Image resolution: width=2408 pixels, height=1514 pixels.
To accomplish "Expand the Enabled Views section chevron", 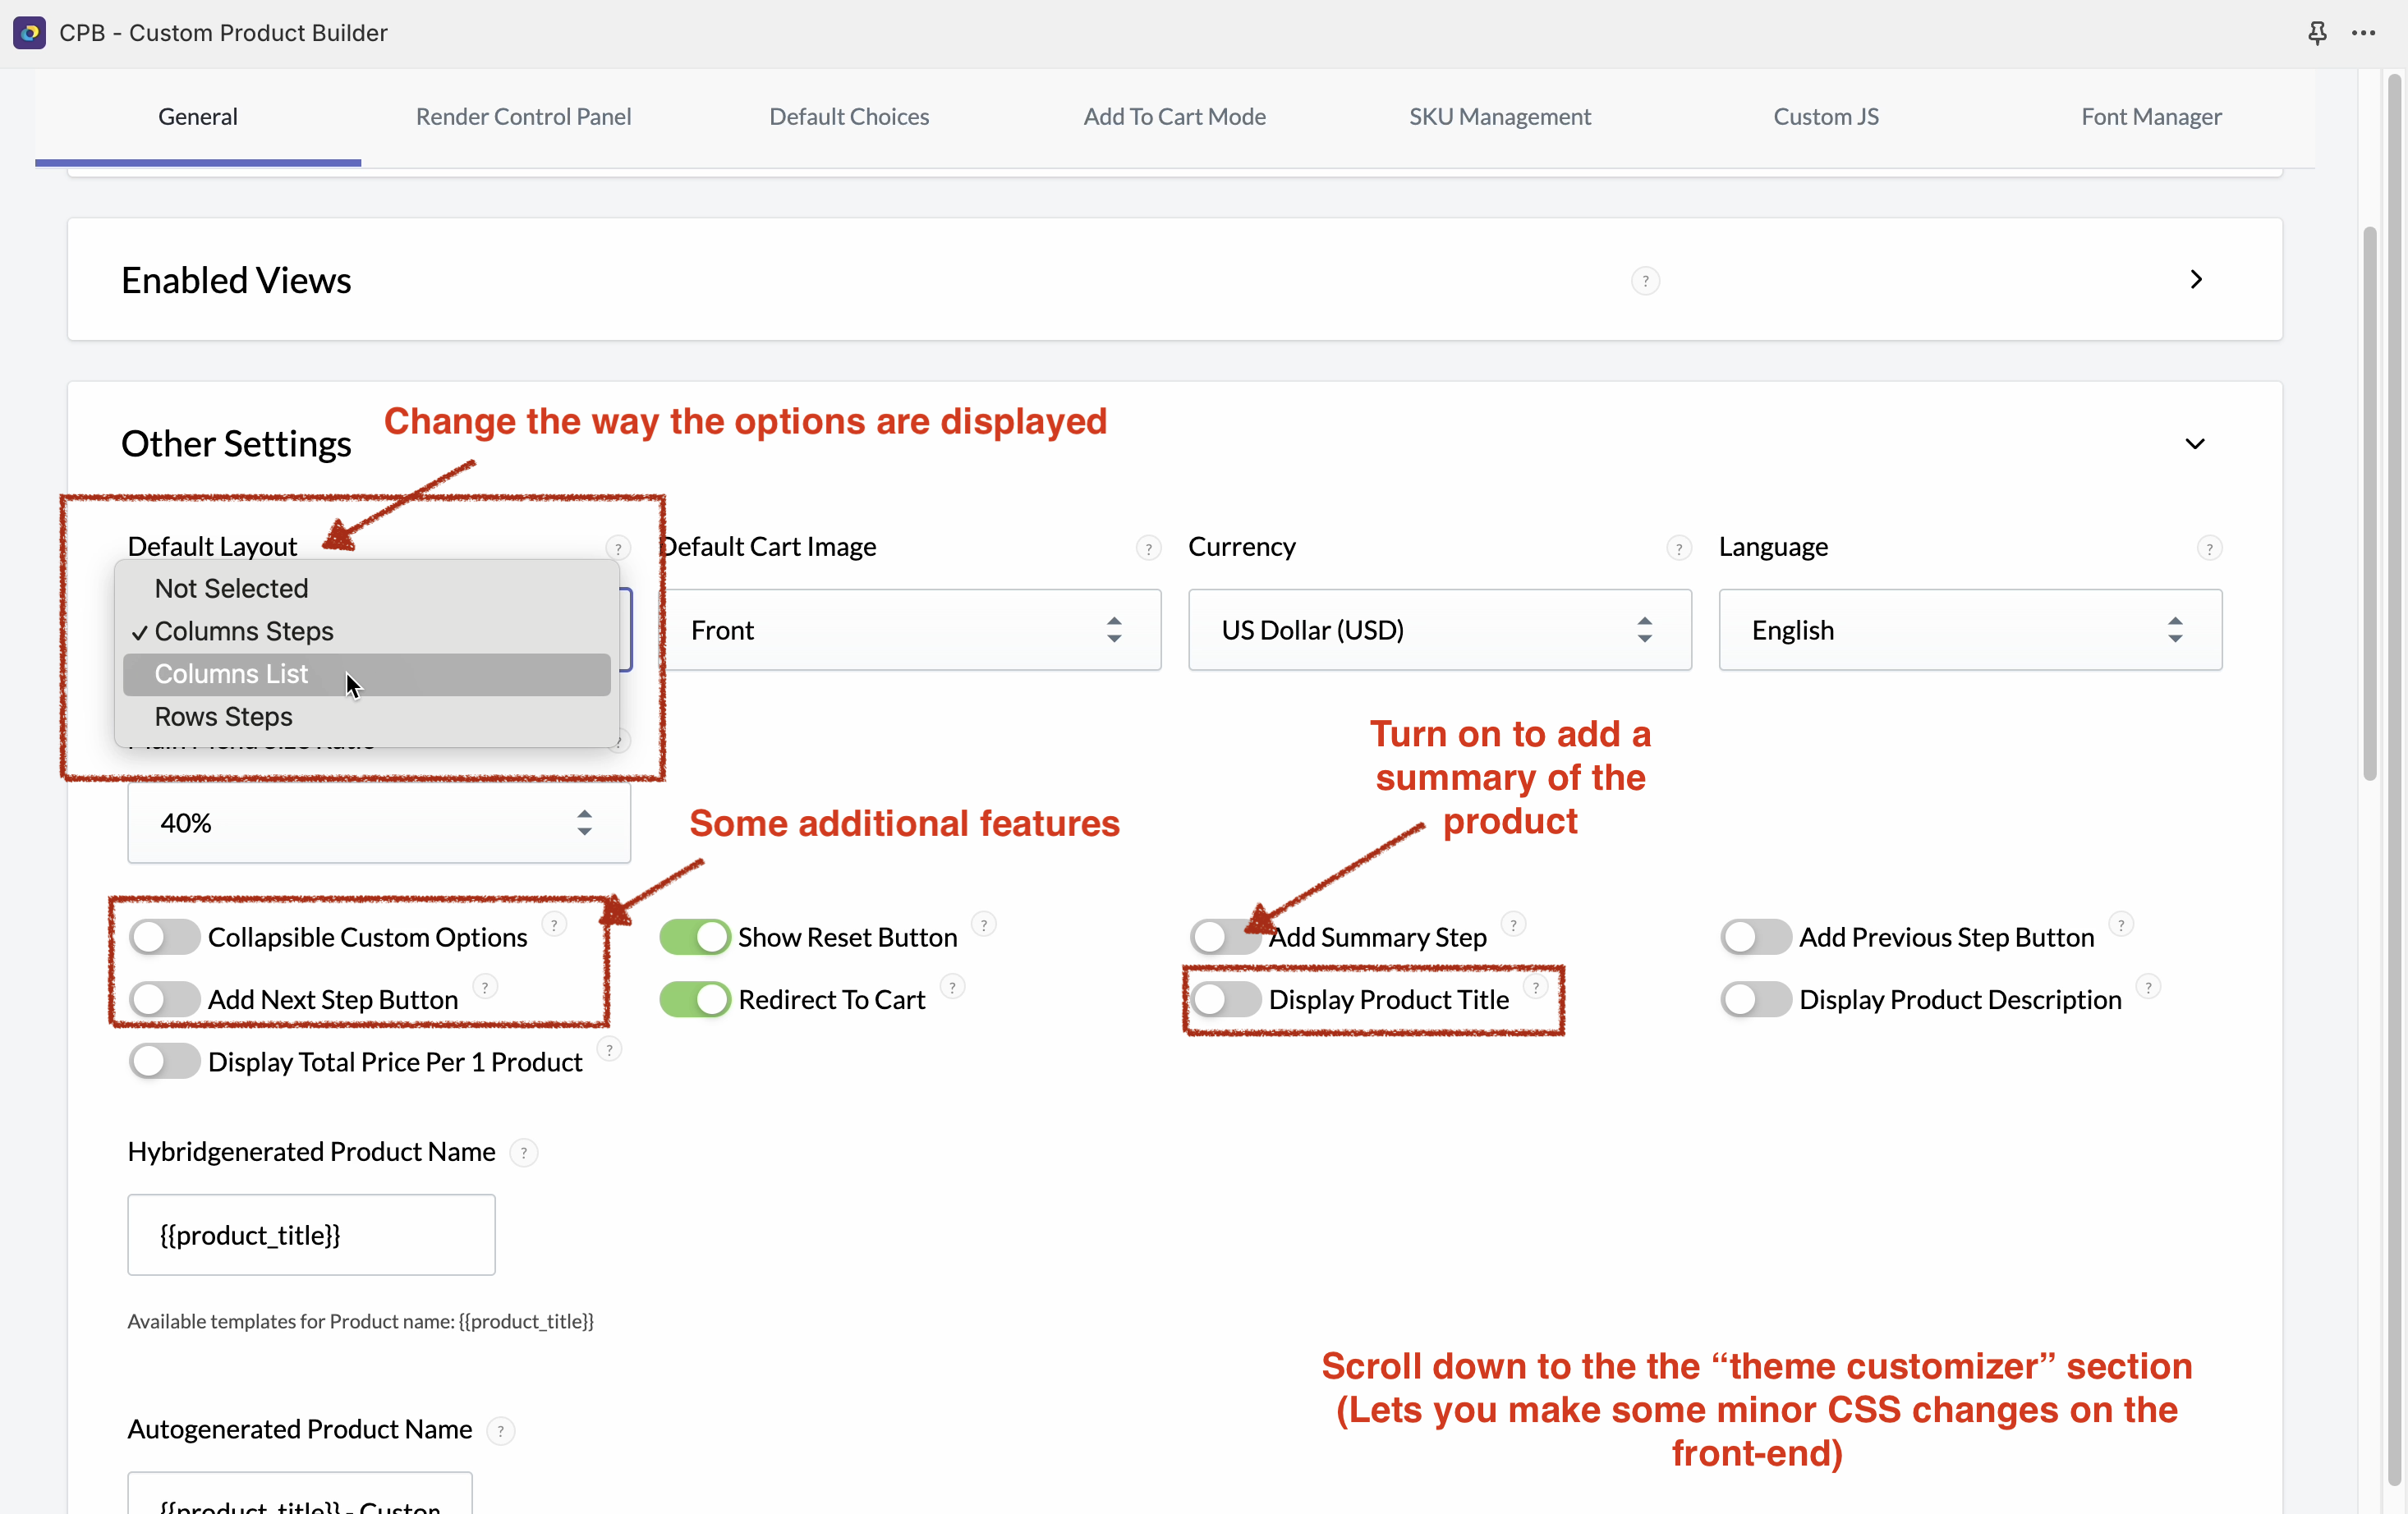I will tap(2196, 280).
